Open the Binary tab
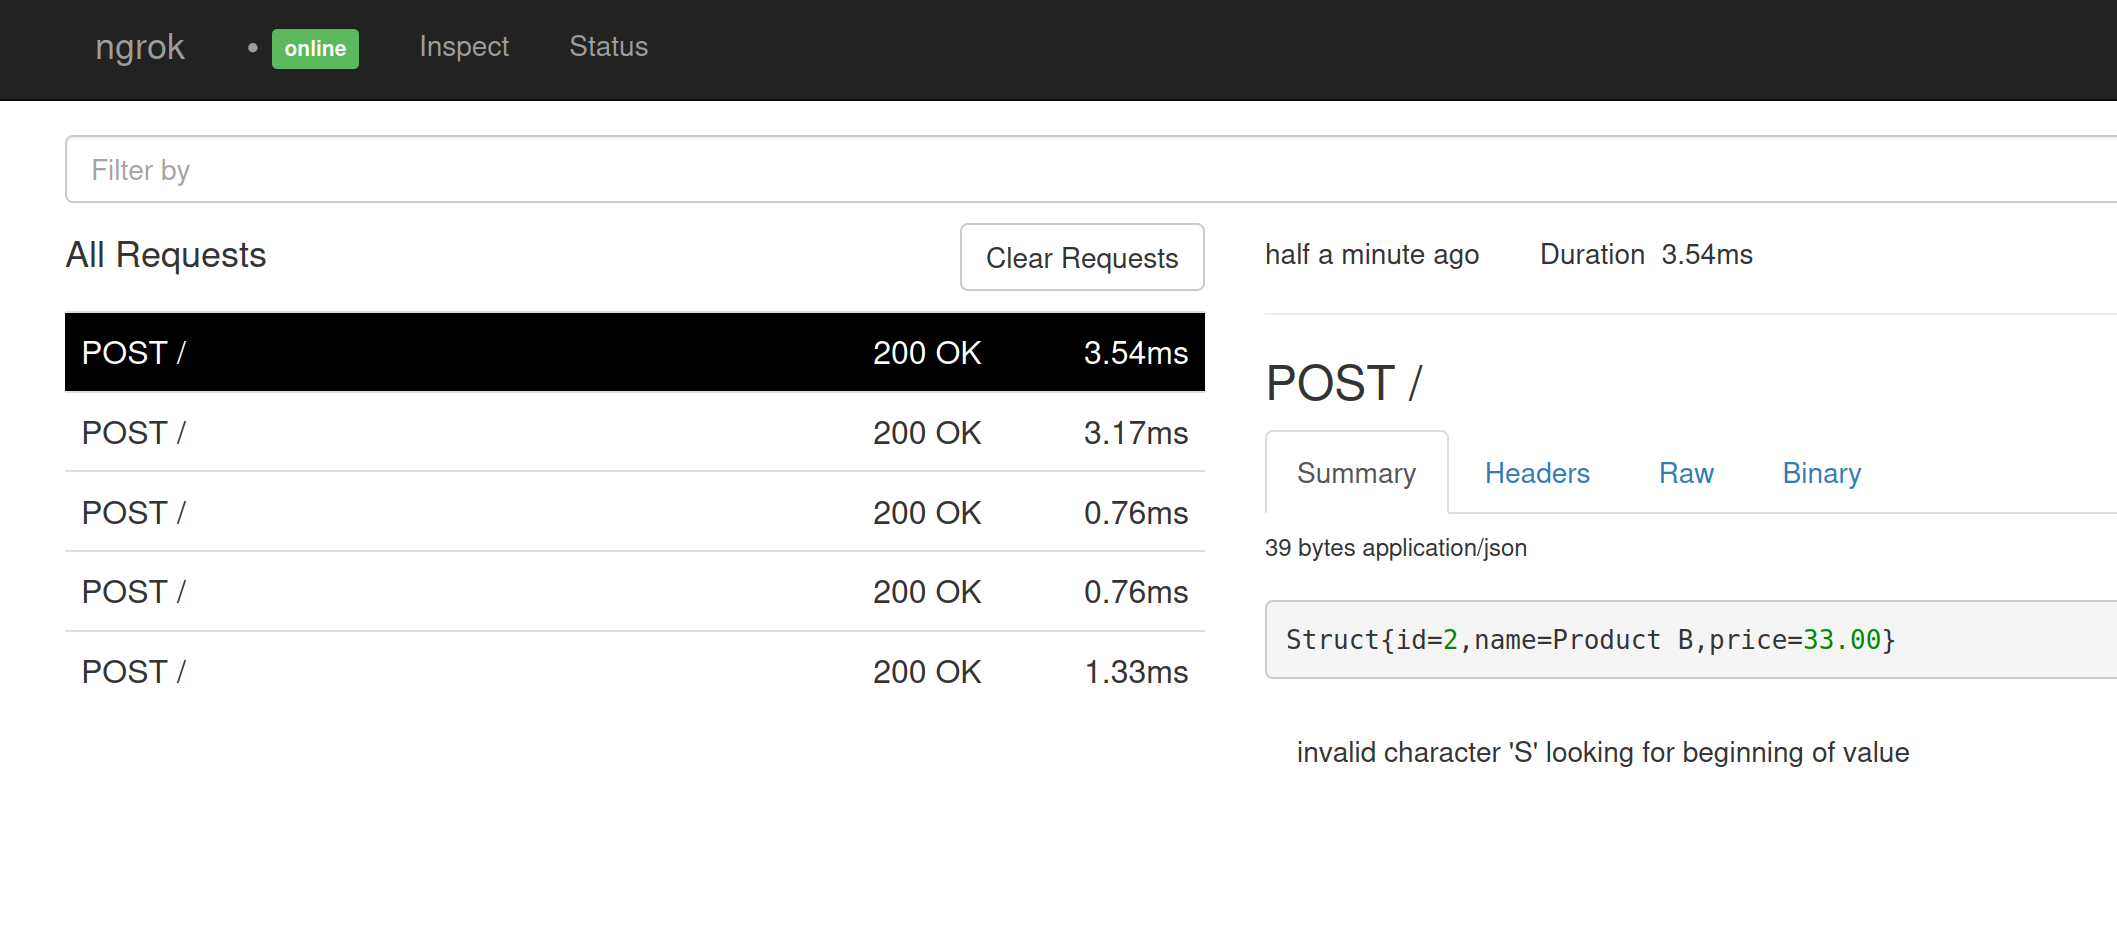2117x951 pixels. [1821, 473]
